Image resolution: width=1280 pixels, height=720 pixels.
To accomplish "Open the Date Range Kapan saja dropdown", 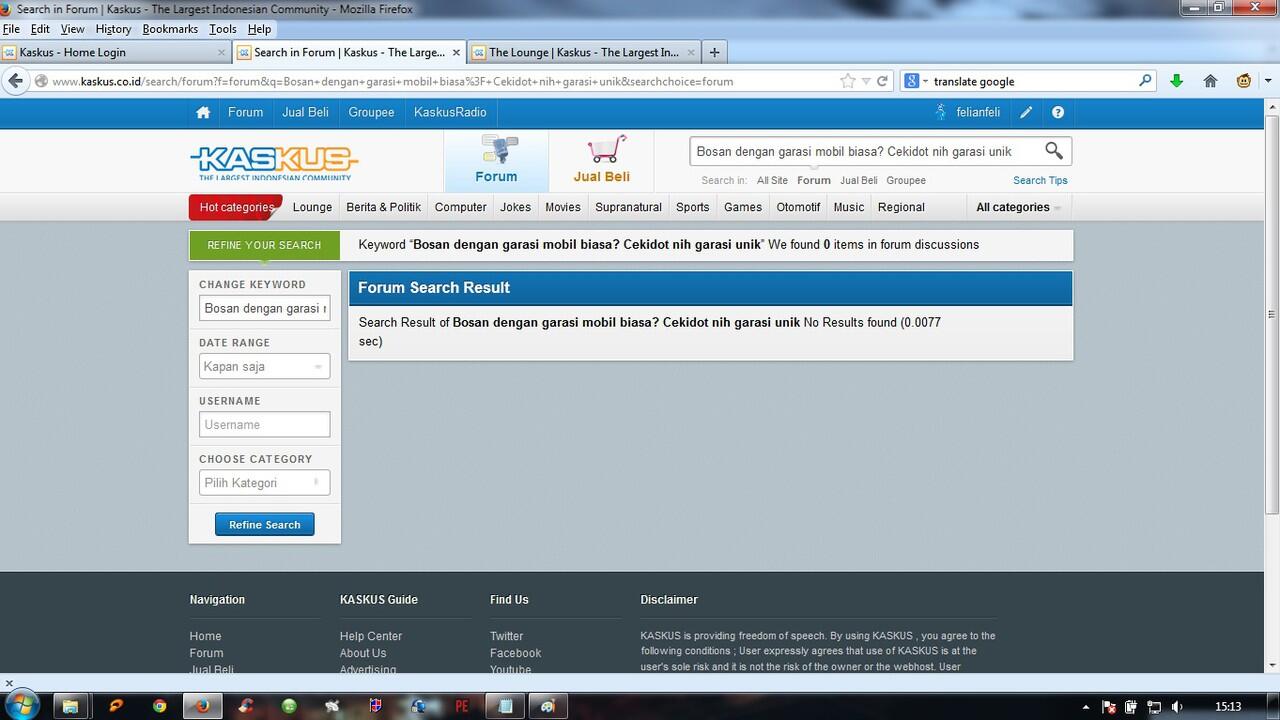I will [264, 367].
